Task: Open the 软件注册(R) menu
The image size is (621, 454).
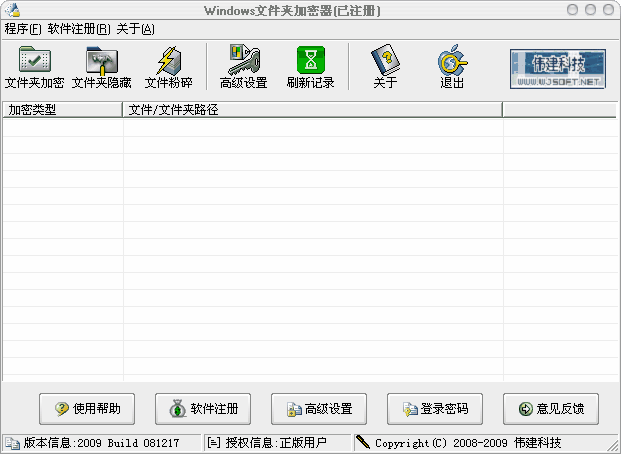Action: (x=77, y=28)
